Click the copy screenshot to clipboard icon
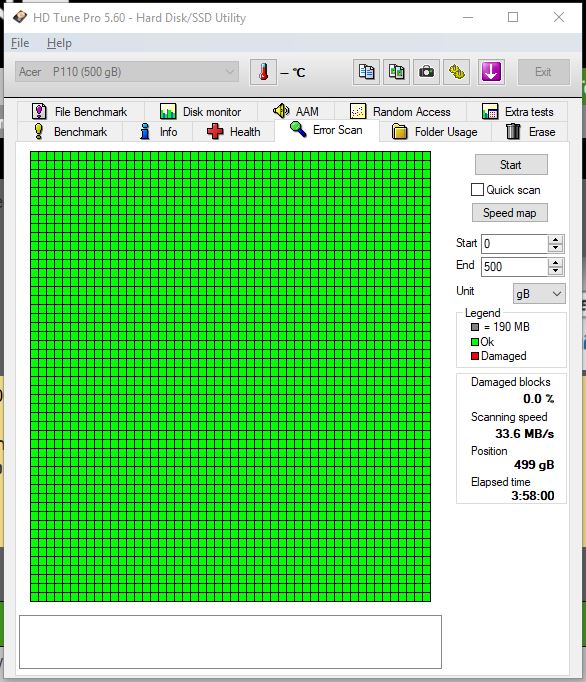The width and height of the screenshot is (586, 682). pos(396,72)
